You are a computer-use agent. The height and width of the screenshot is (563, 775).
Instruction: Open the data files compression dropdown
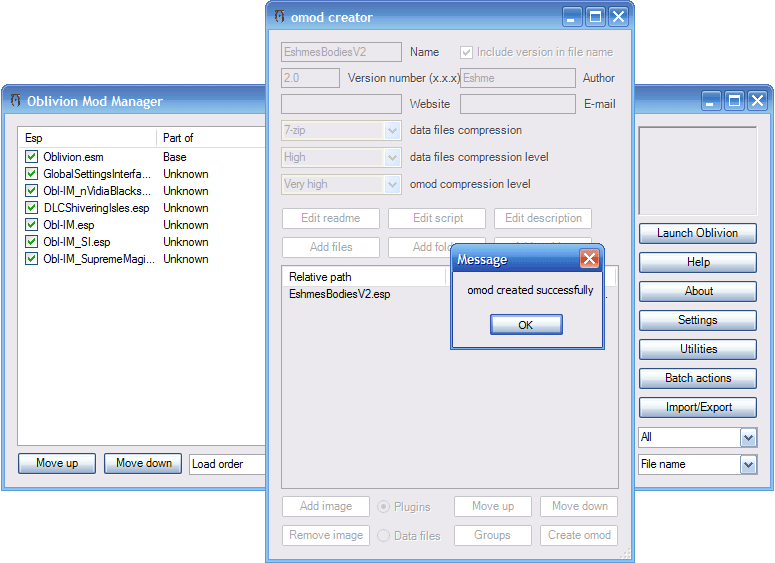point(392,130)
